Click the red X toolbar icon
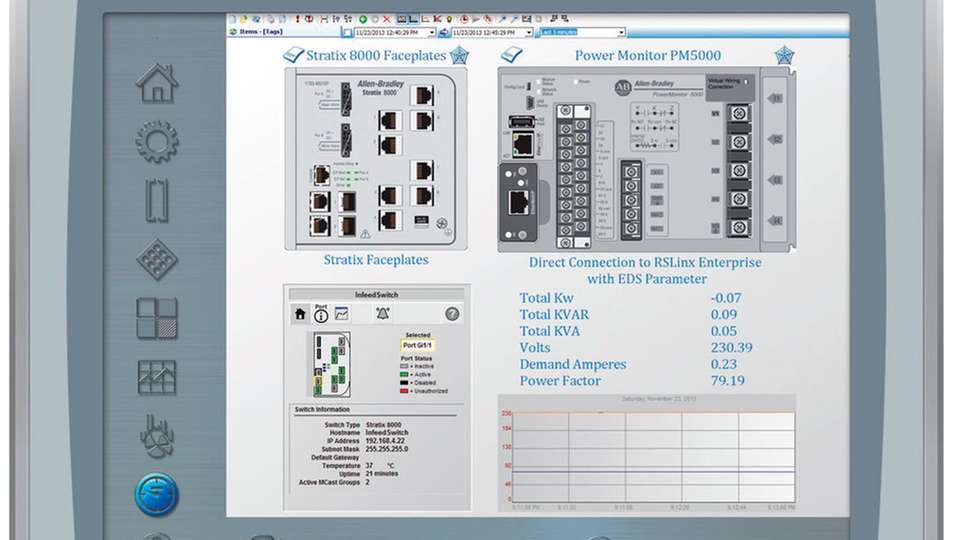 387,19
